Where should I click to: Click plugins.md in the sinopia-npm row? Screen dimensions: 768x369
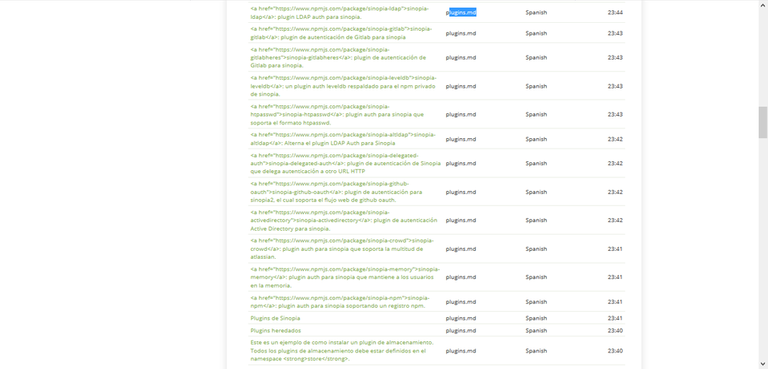point(461,301)
